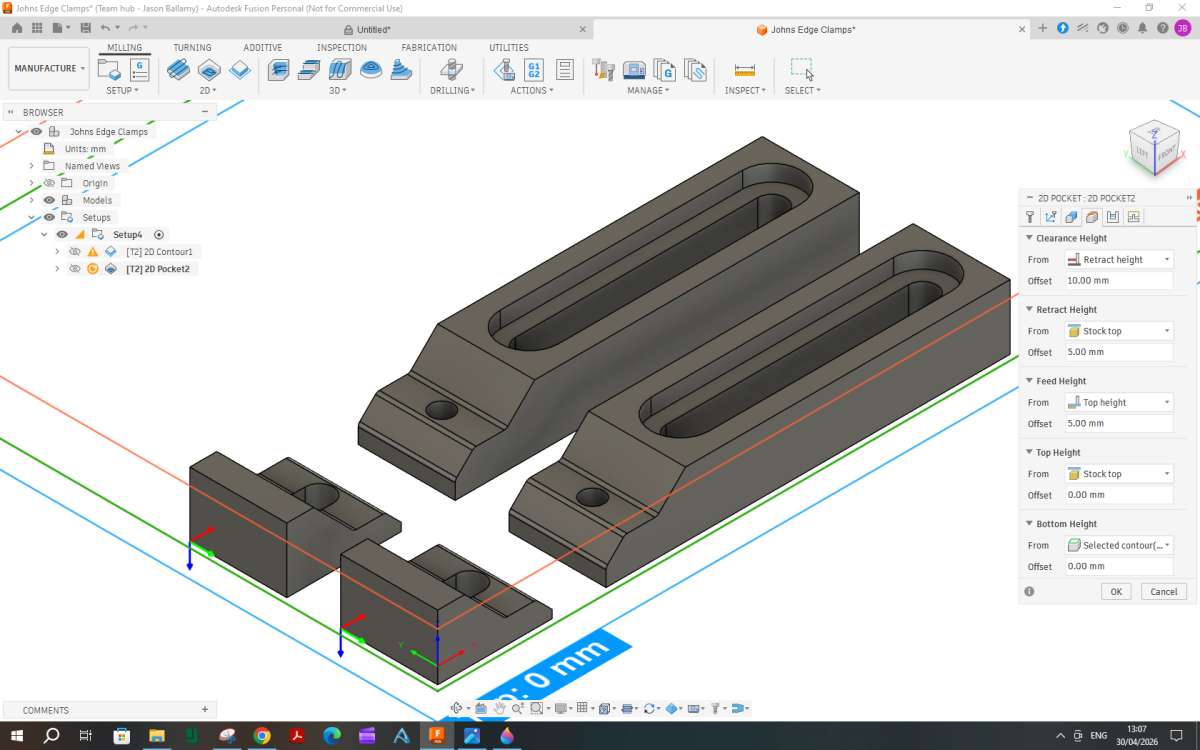Switch to the ADDITIVE tab
Viewport: 1200px width, 750px height.
263,47
